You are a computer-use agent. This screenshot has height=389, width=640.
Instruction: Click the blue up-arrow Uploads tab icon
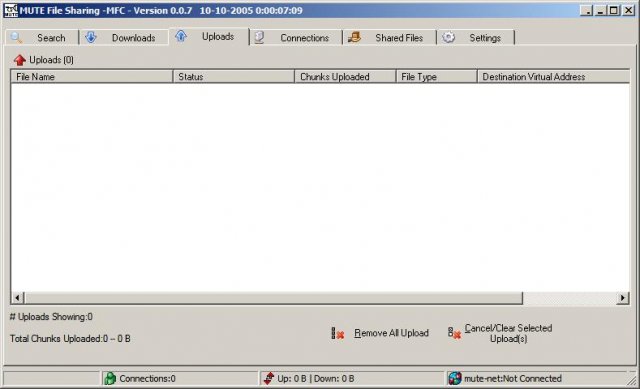pos(181,36)
